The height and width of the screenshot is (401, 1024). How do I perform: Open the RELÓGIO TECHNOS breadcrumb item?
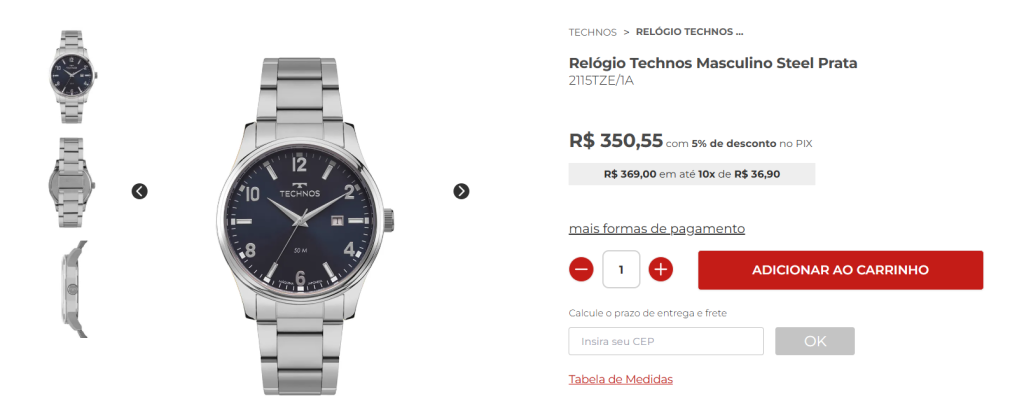pos(690,32)
